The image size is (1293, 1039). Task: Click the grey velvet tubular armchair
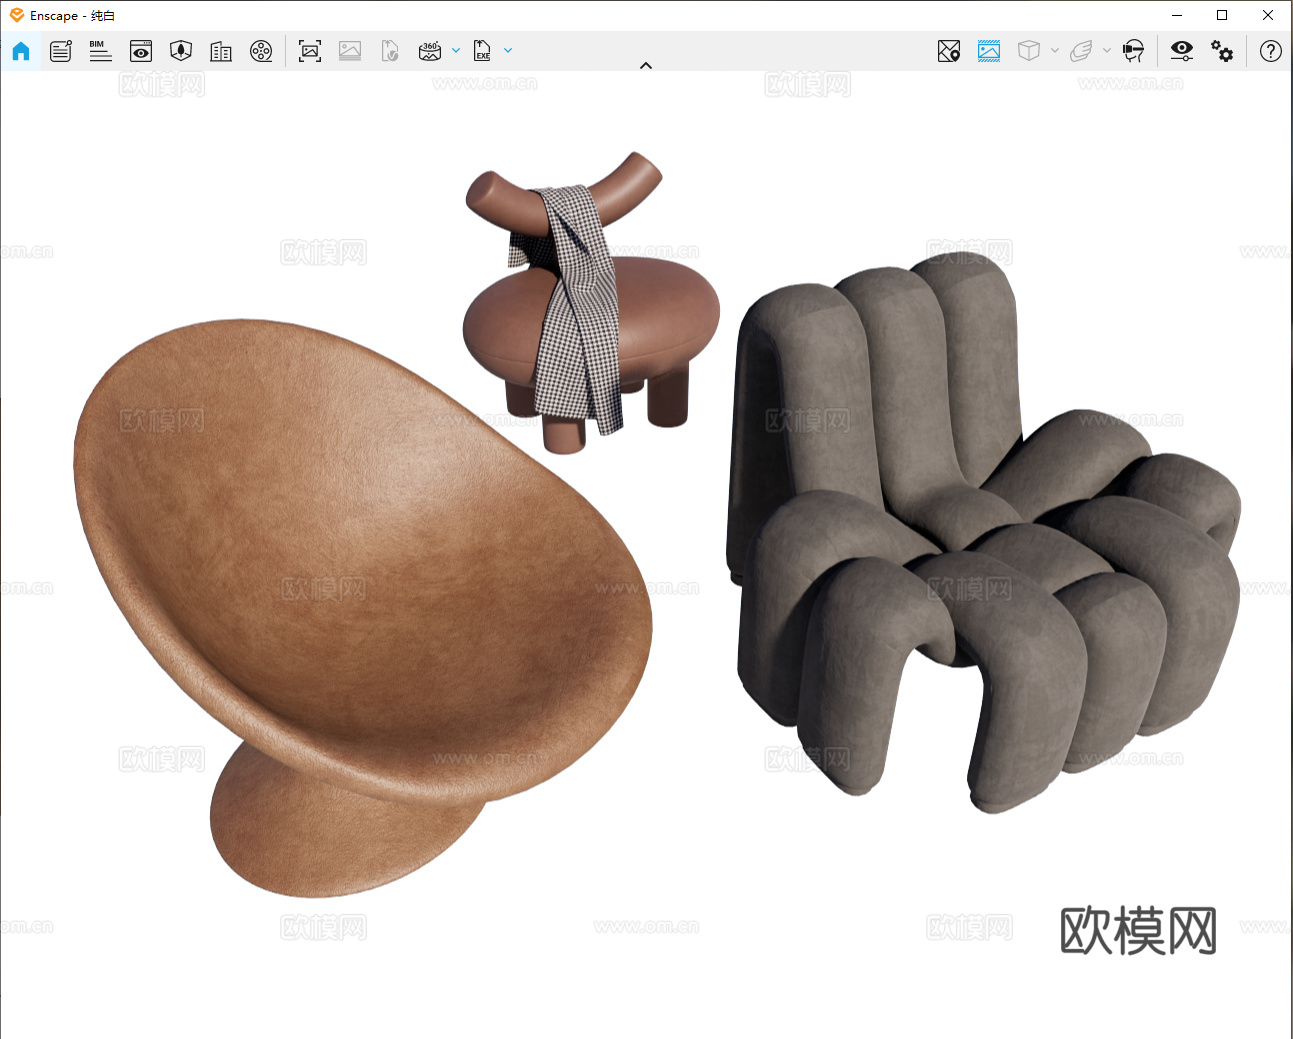pos(985,530)
